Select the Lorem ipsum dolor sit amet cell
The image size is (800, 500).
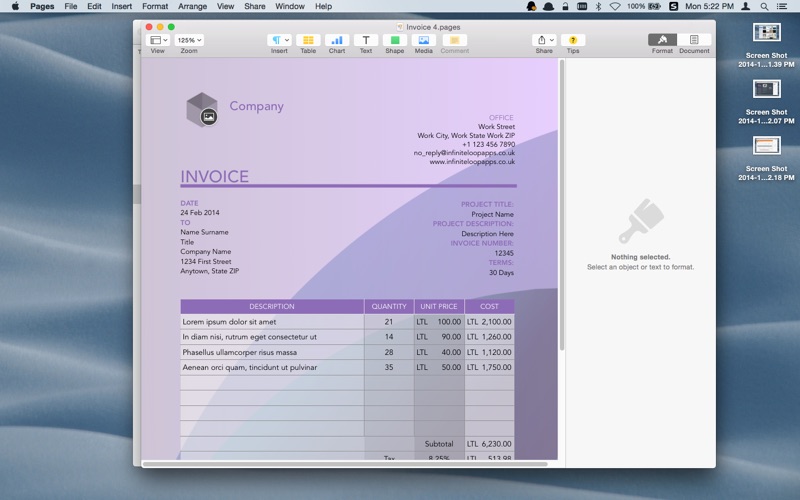coord(272,322)
